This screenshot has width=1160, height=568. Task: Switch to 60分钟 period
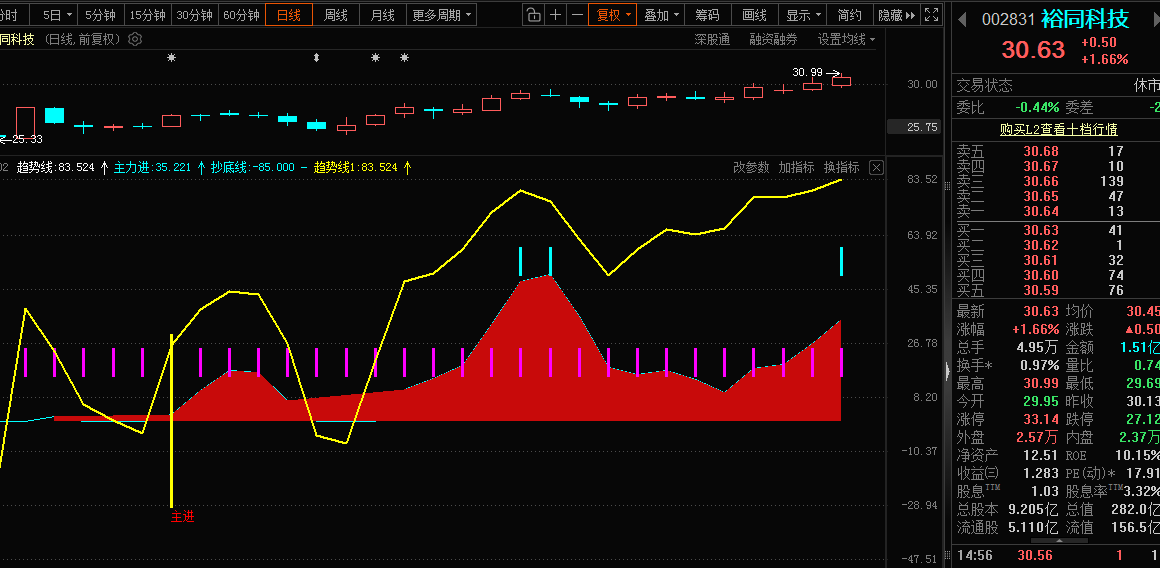pos(241,15)
